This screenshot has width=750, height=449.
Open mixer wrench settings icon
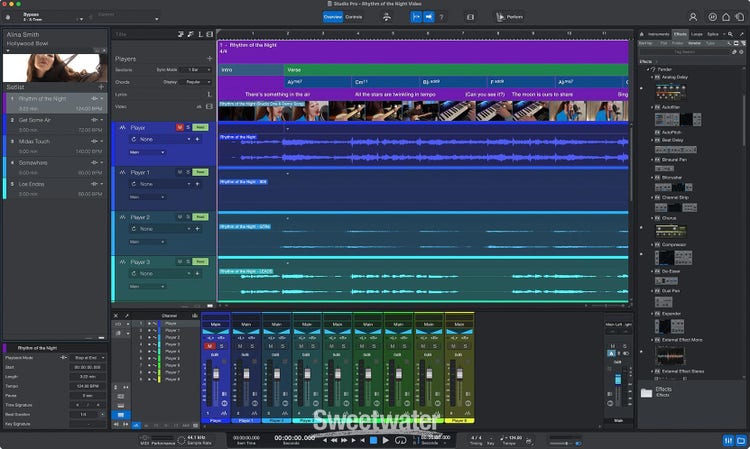[126, 316]
